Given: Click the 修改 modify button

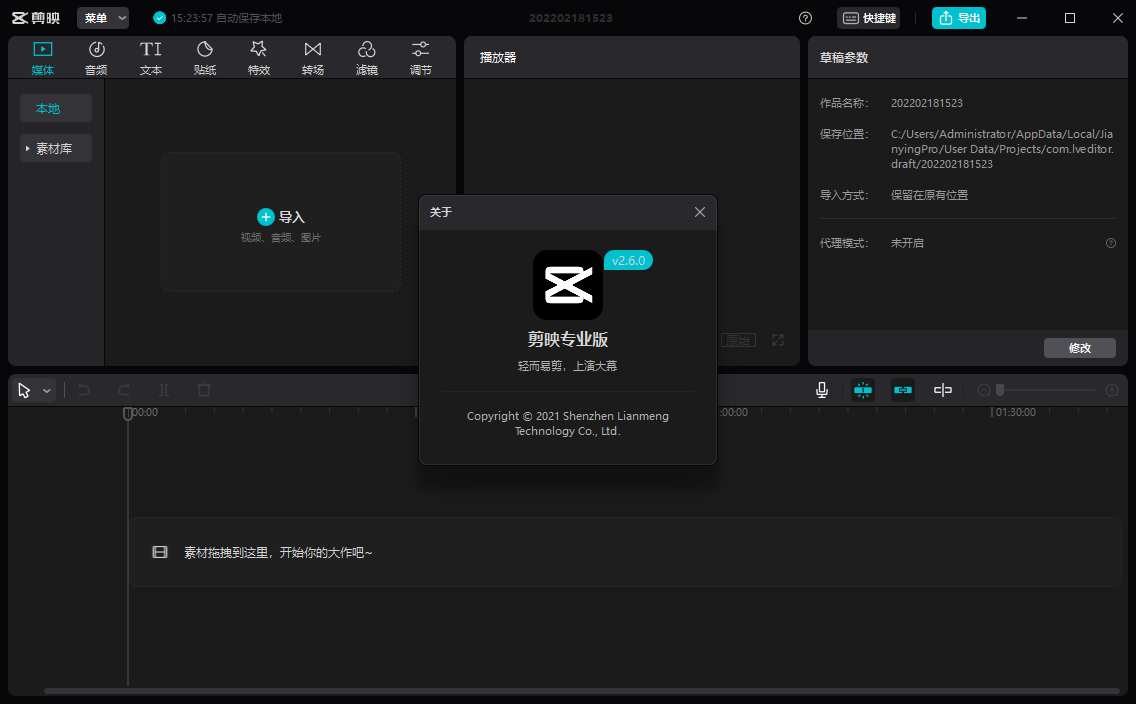Looking at the screenshot, I should [x=1079, y=348].
